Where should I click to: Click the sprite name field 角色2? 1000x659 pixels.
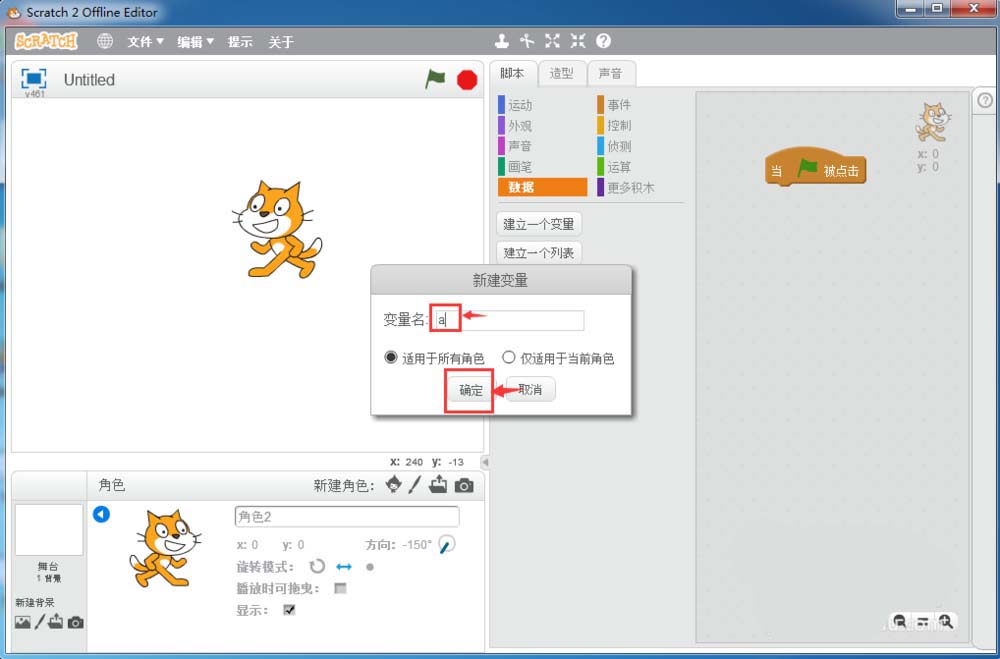pos(347,516)
